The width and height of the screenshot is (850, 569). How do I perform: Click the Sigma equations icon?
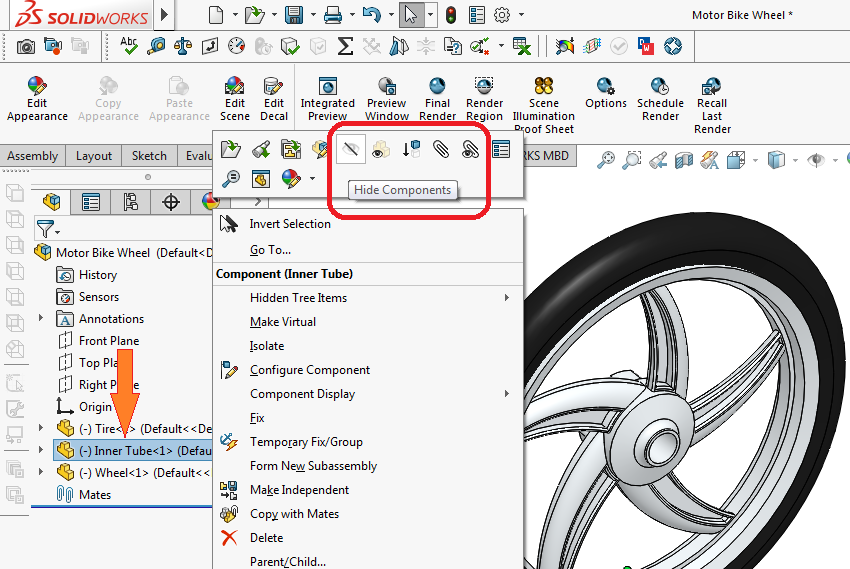click(345, 46)
